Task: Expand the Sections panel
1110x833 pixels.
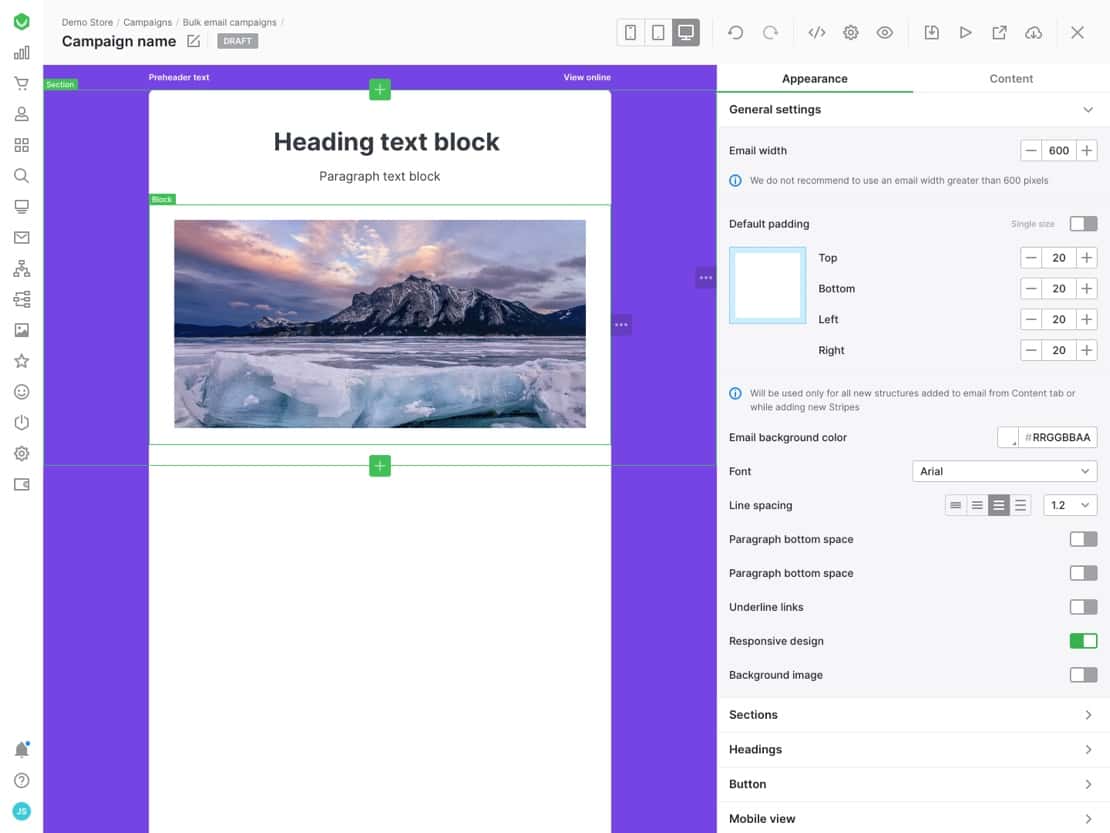Action: click(913, 715)
